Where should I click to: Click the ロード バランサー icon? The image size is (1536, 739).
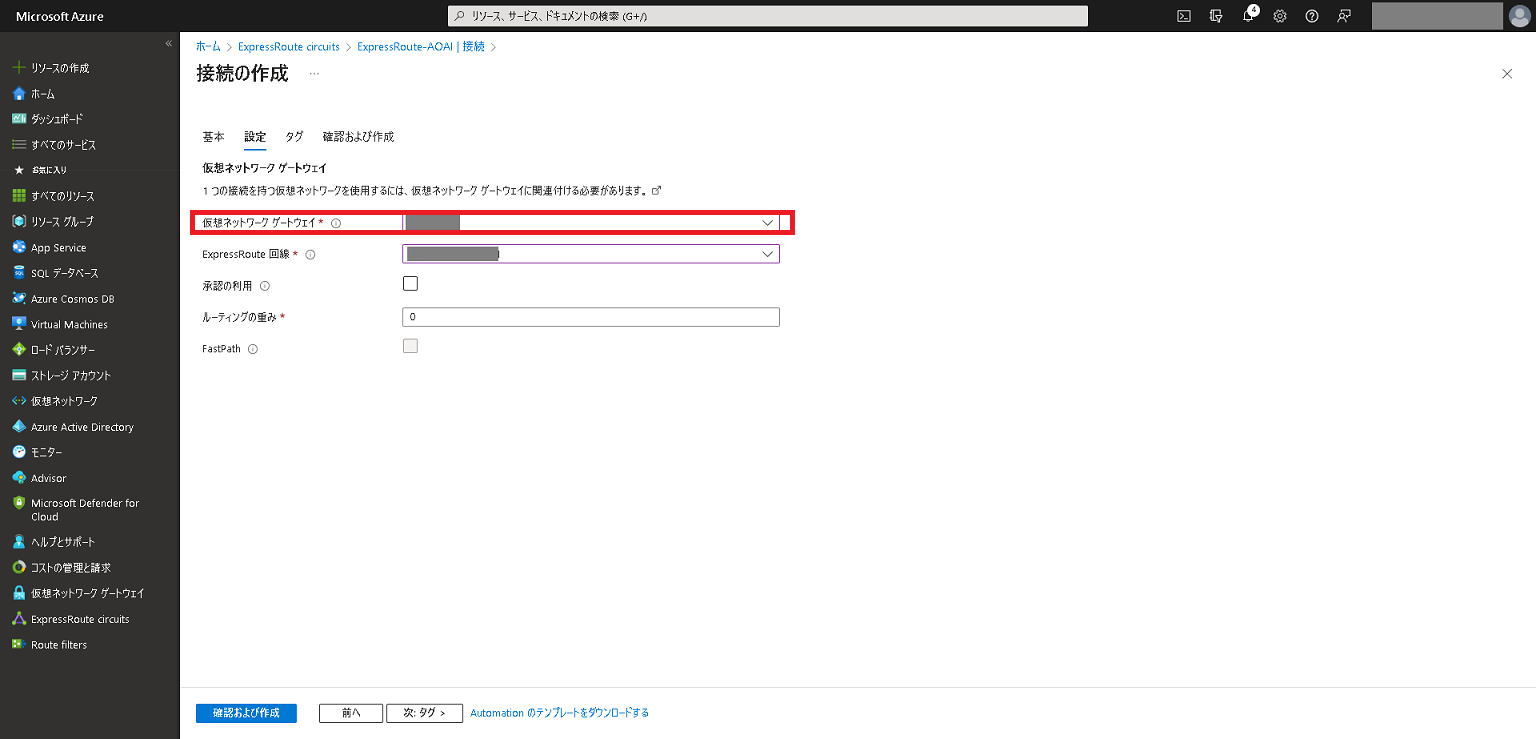click(x=18, y=350)
